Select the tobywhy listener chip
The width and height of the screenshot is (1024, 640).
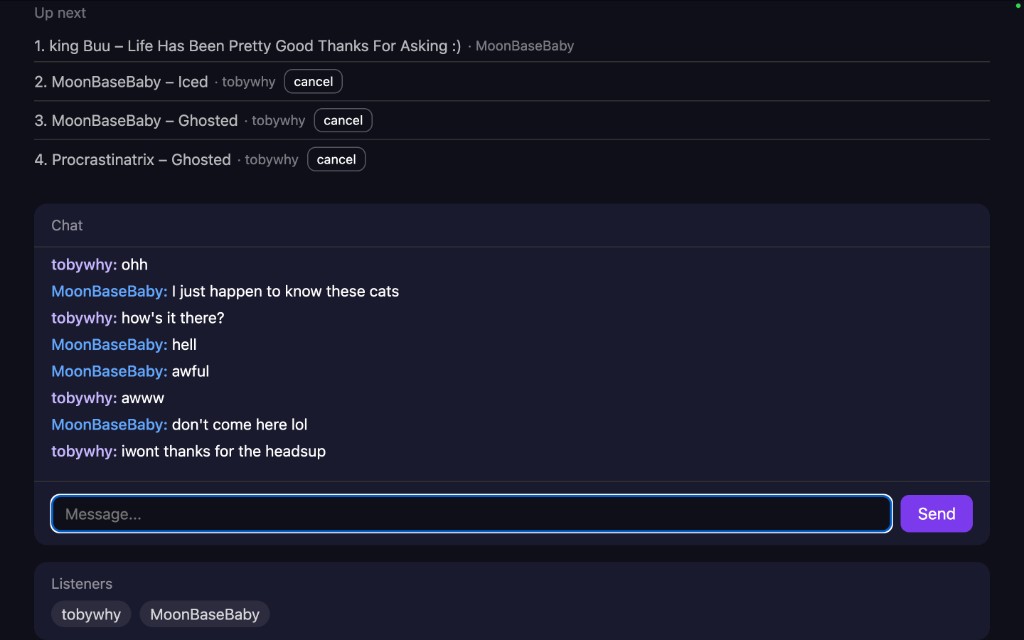[x=91, y=614]
